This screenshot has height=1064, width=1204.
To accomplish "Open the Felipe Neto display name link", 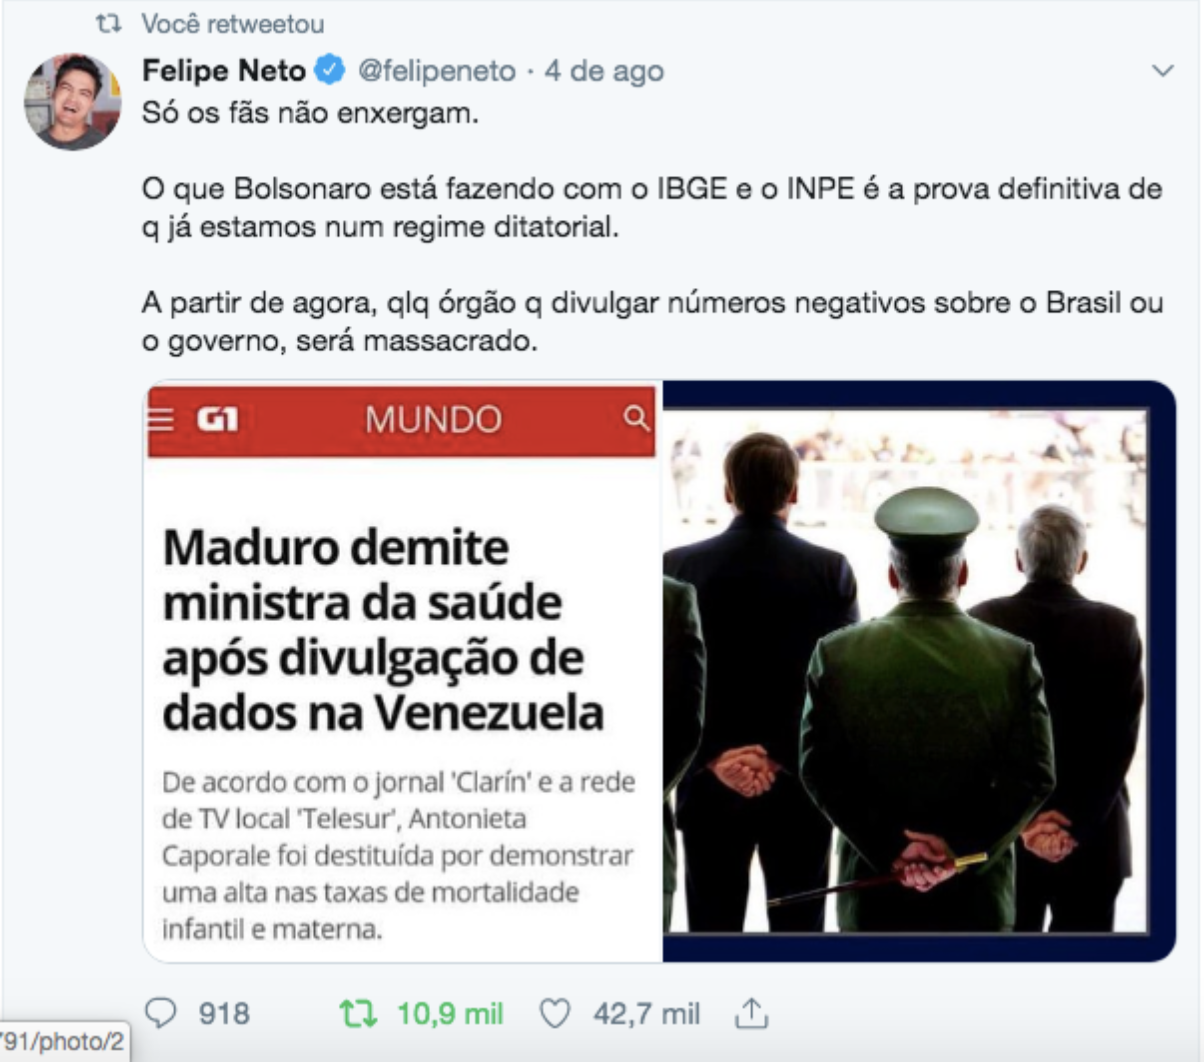I will (x=224, y=71).
